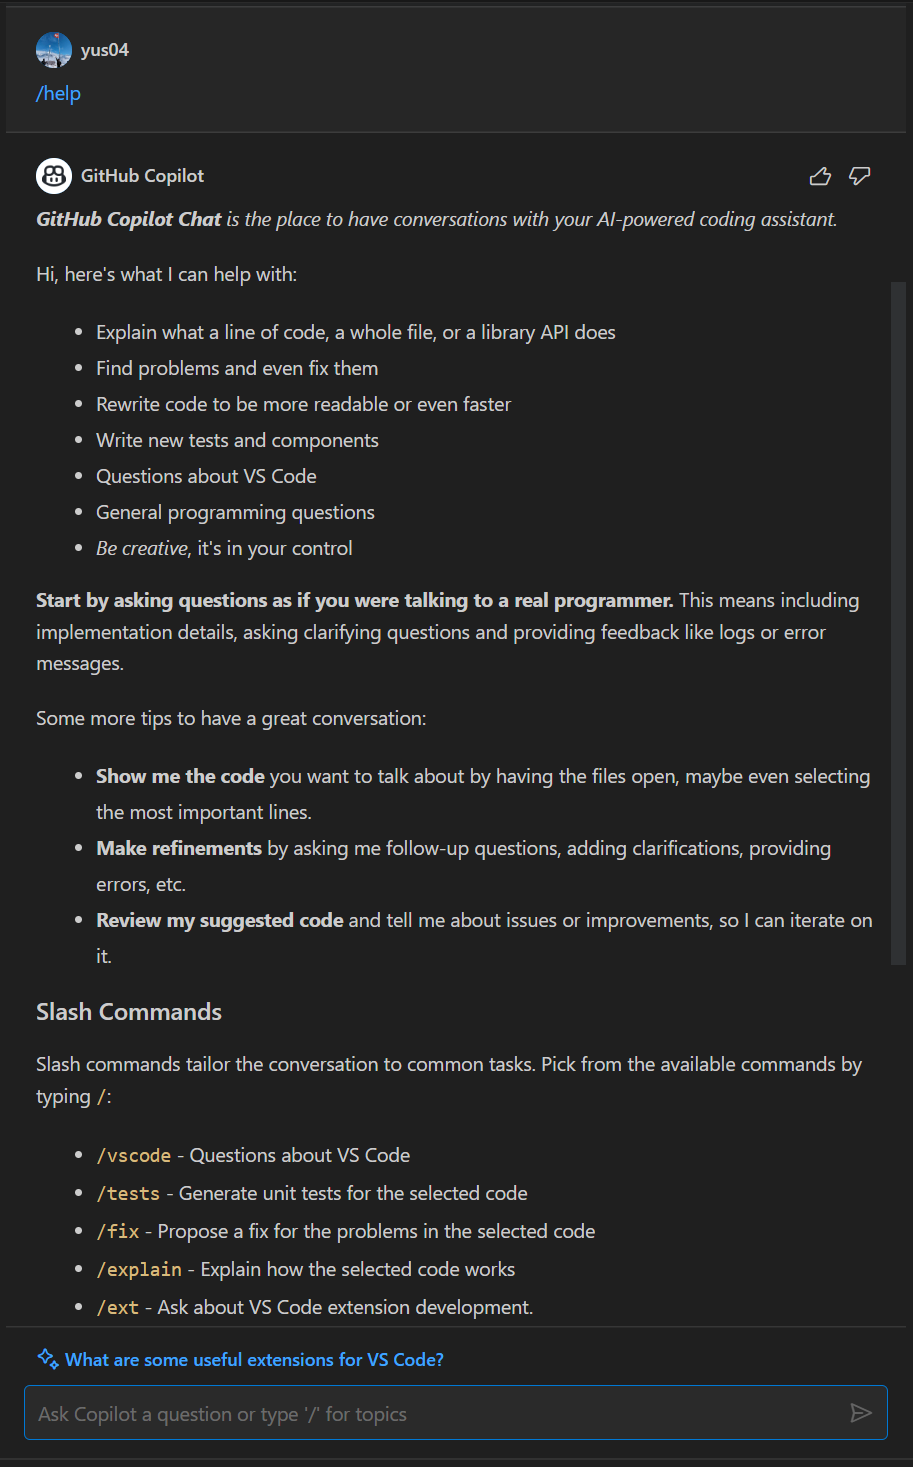Select the /tests slash command

click(x=129, y=1193)
